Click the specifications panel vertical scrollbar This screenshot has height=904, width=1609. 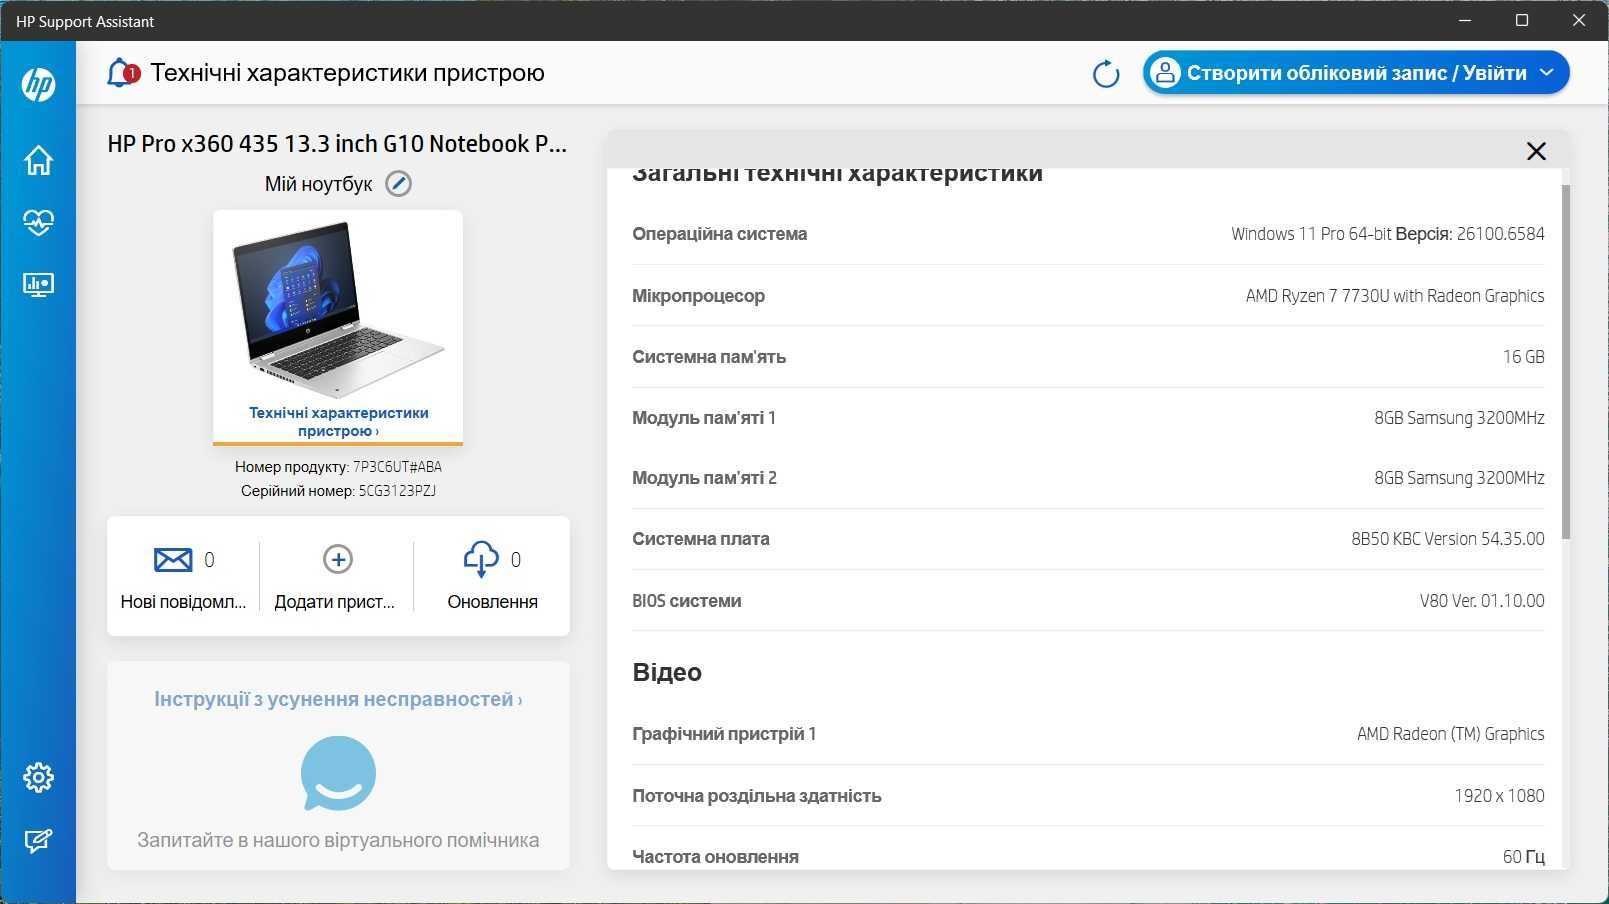pos(1565,362)
